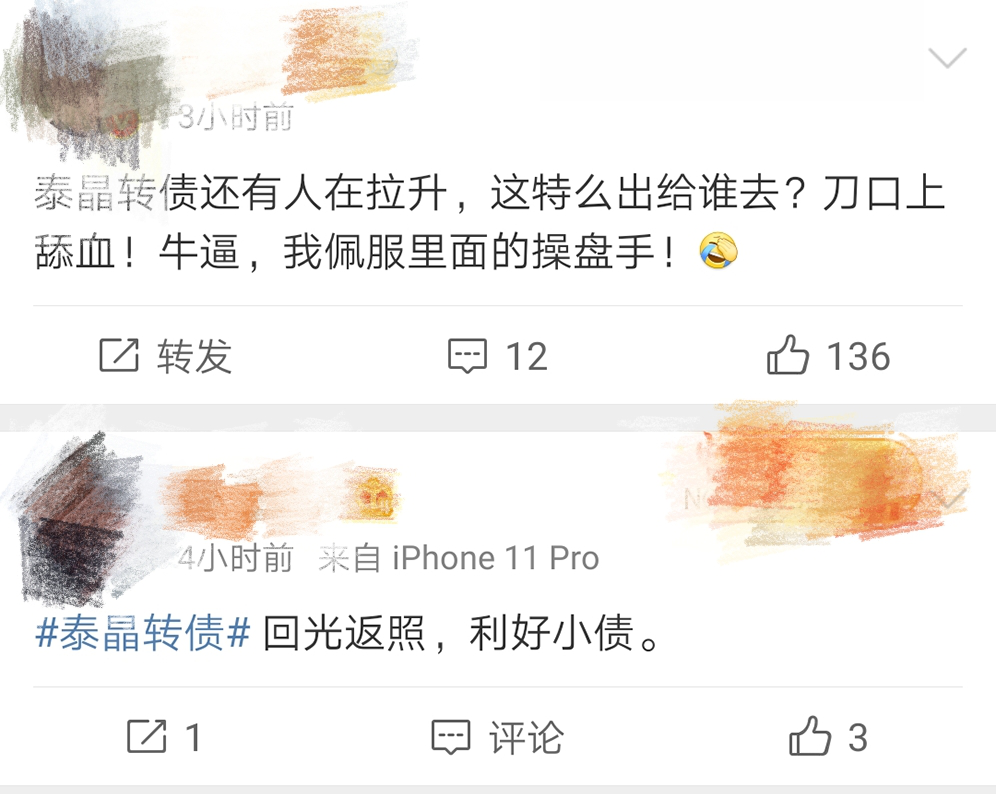Open comment bubble icon on second post
Screen dimensions: 996x794
coord(451,737)
